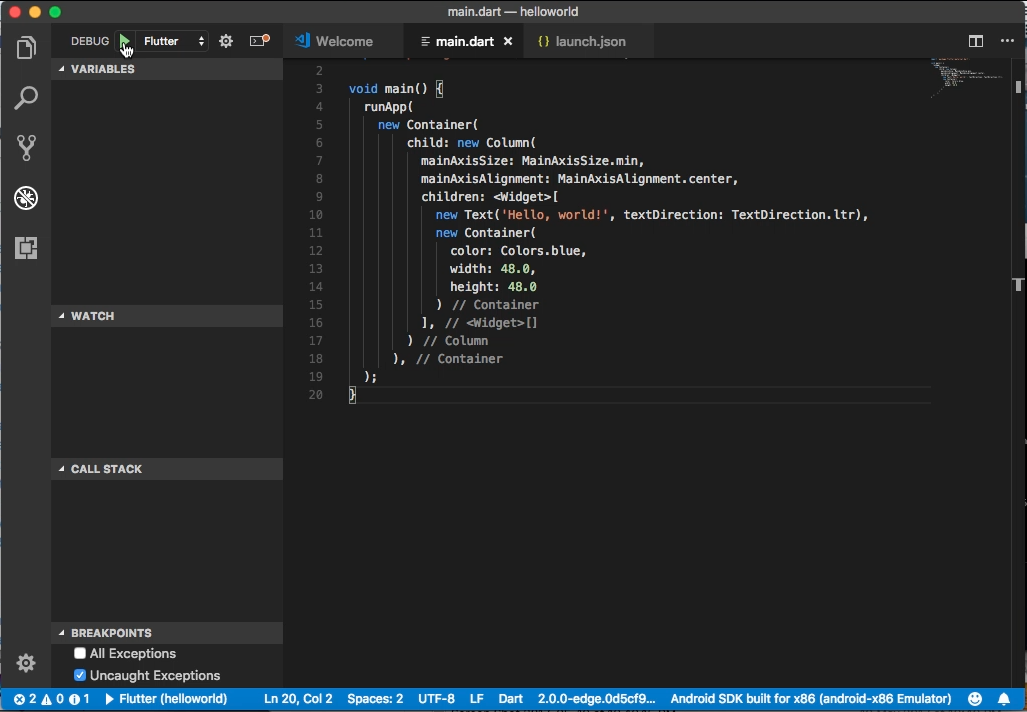The width and height of the screenshot is (1027, 712).
Task: Select the main.dart tab
Action: tap(464, 41)
